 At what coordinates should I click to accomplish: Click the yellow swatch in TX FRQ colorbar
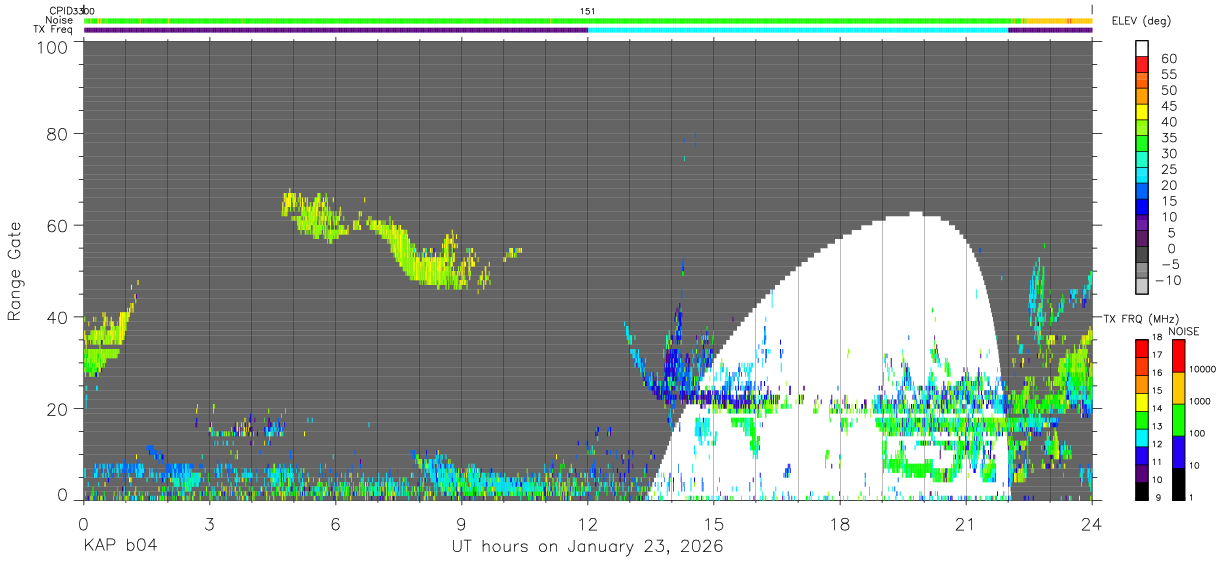point(1142,402)
